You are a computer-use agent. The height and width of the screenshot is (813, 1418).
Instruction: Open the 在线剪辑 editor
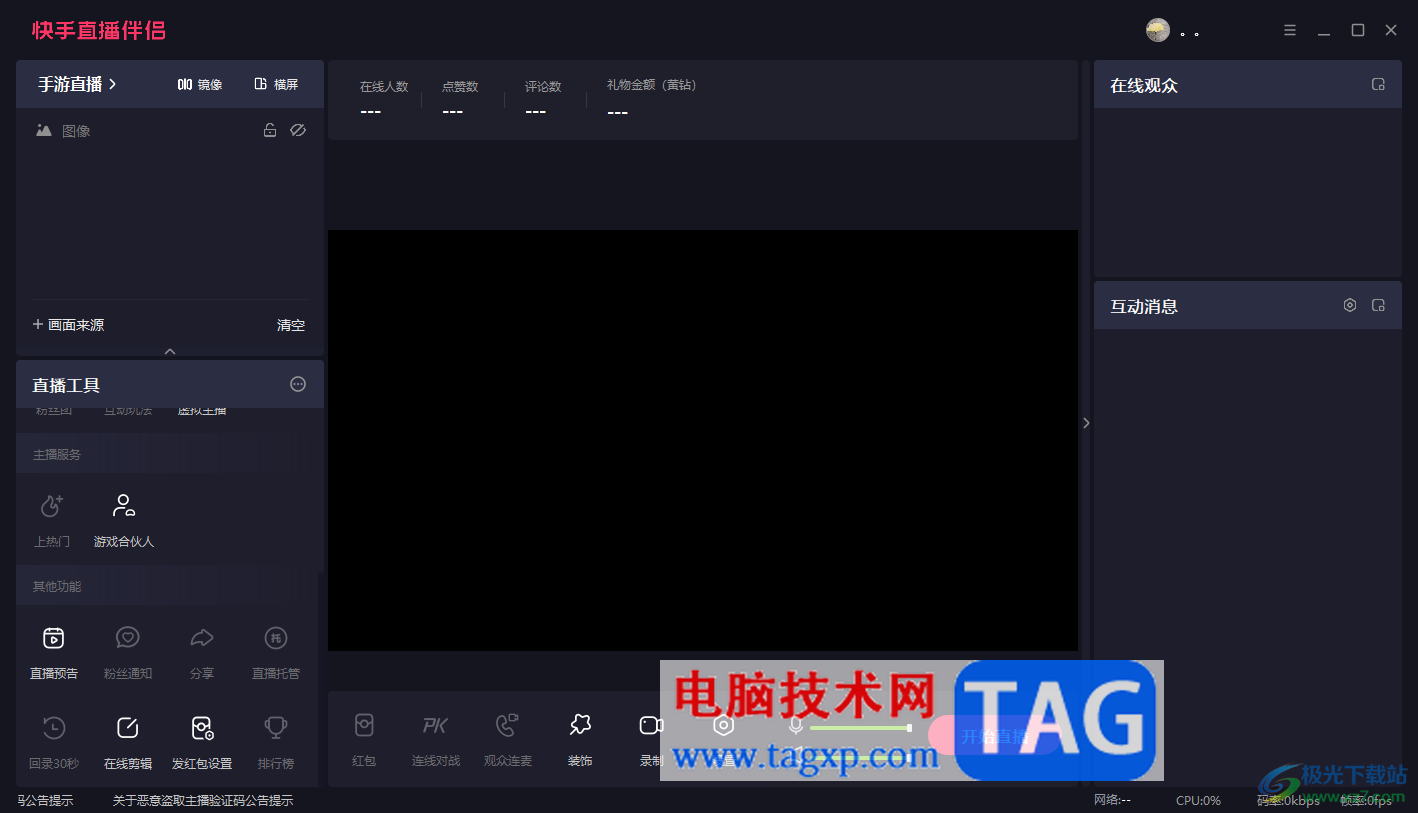tap(128, 742)
